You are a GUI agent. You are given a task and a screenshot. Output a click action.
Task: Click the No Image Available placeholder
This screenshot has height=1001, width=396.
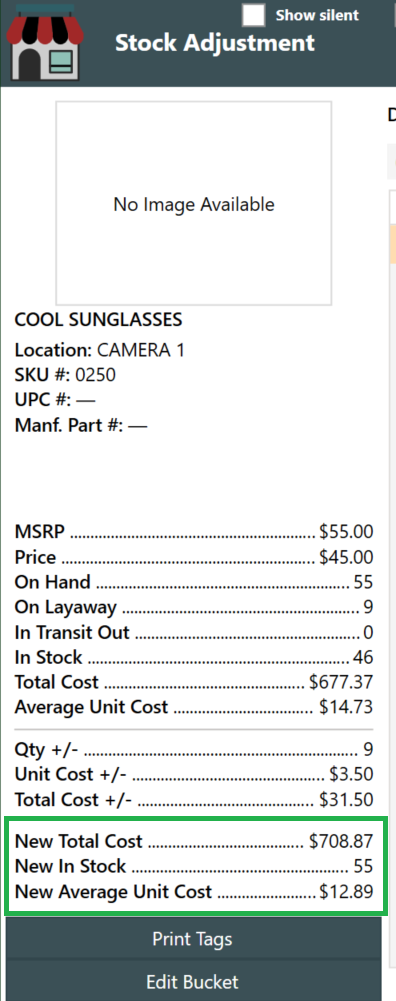click(x=194, y=203)
